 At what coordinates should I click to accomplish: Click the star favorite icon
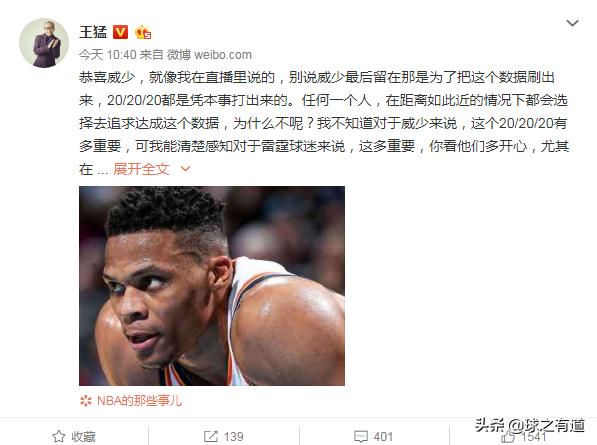[x=59, y=436]
